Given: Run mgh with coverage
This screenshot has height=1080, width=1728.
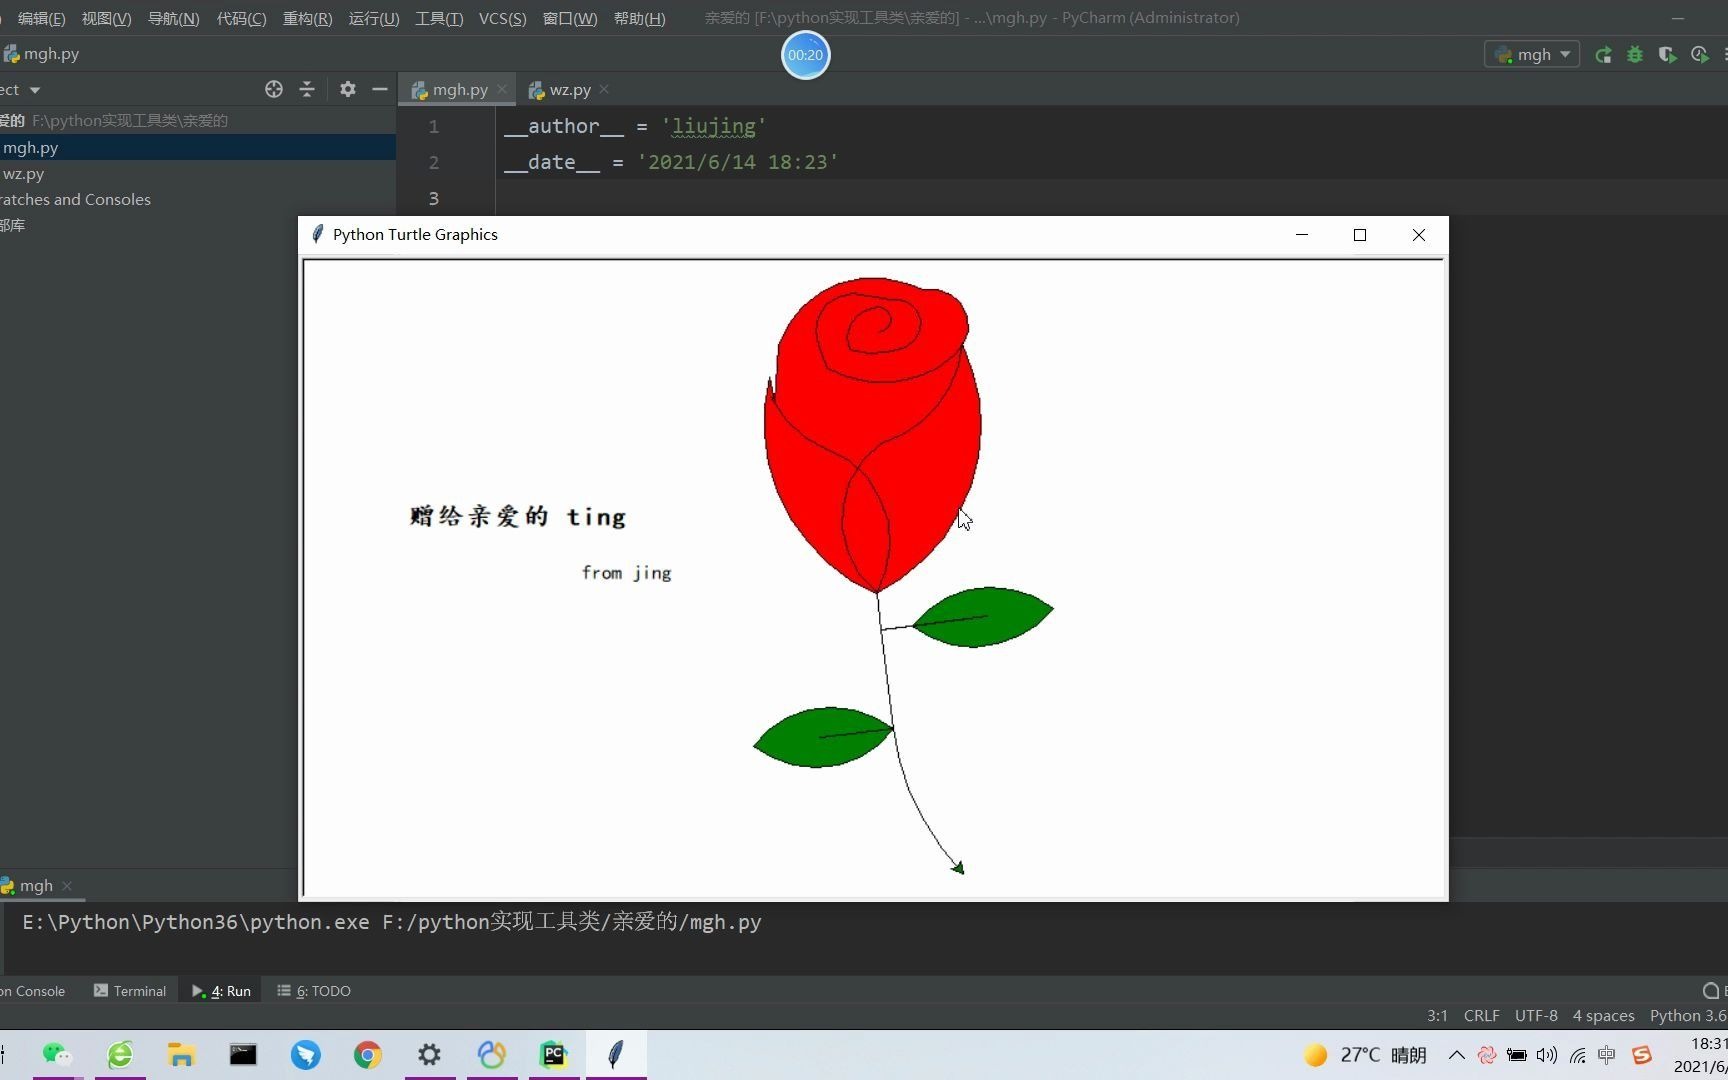Looking at the screenshot, I should [x=1667, y=55].
